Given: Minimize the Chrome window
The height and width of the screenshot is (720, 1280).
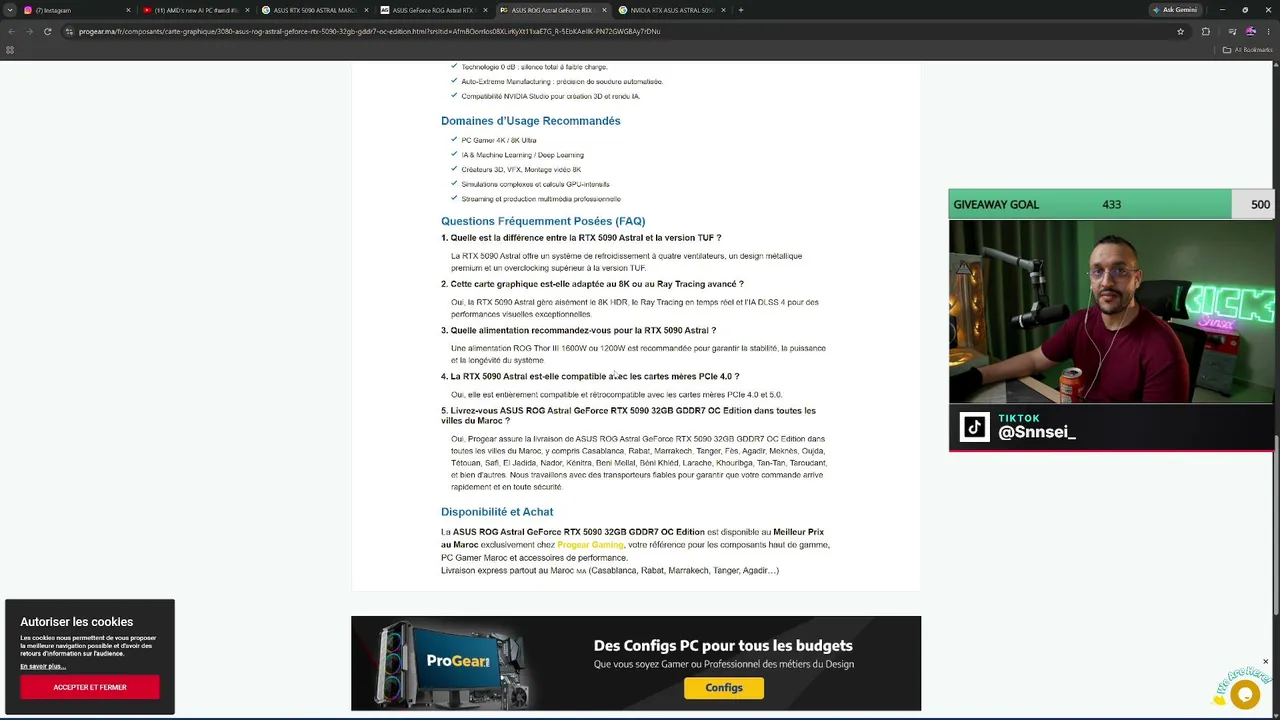Looking at the screenshot, I should tap(1222, 10).
